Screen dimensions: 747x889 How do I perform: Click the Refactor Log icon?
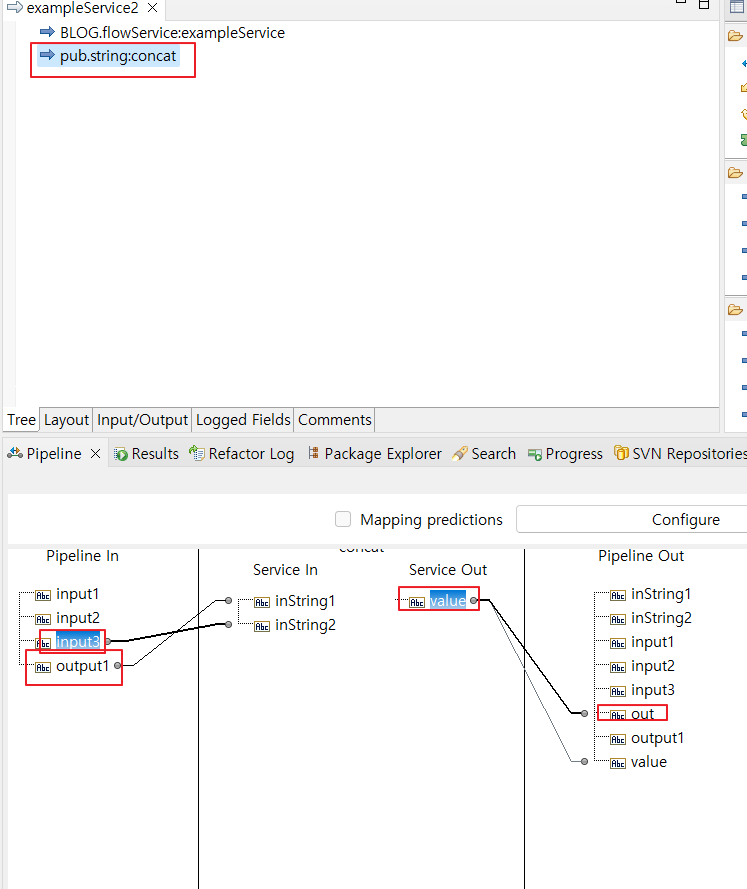click(x=197, y=453)
